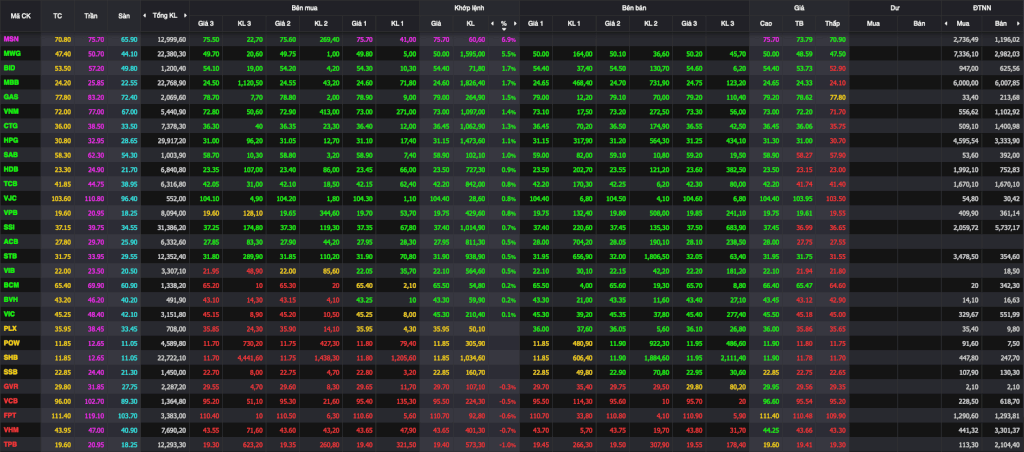This screenshot has width=1024, height=452.
Task: Click the Sàn column header
Action: pyautogui.click(x=123, y=16)
